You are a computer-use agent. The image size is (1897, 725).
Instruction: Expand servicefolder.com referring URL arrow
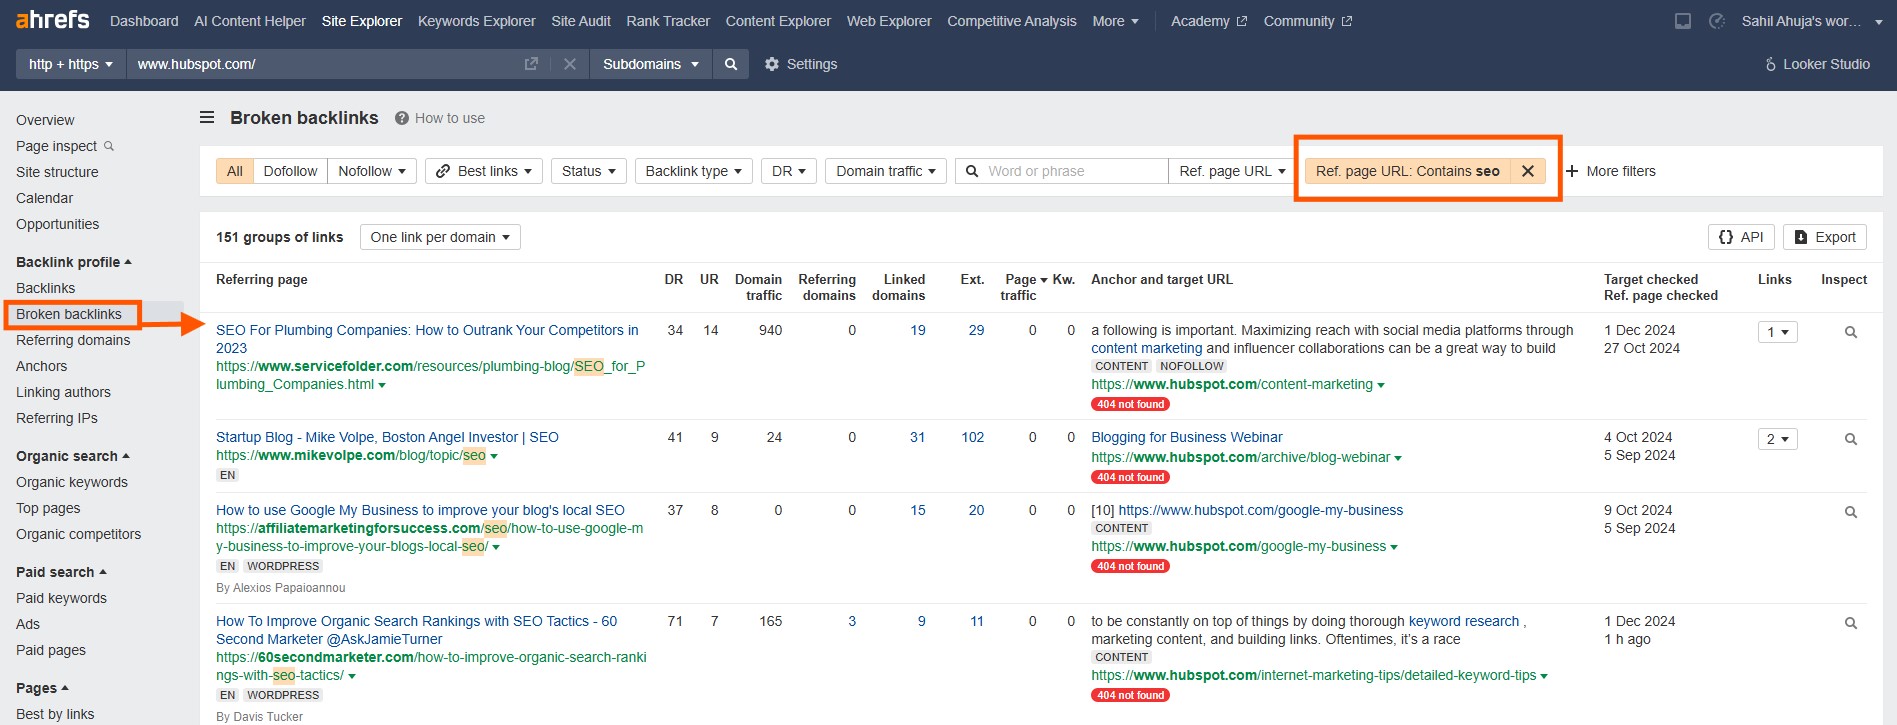point(382,385)
